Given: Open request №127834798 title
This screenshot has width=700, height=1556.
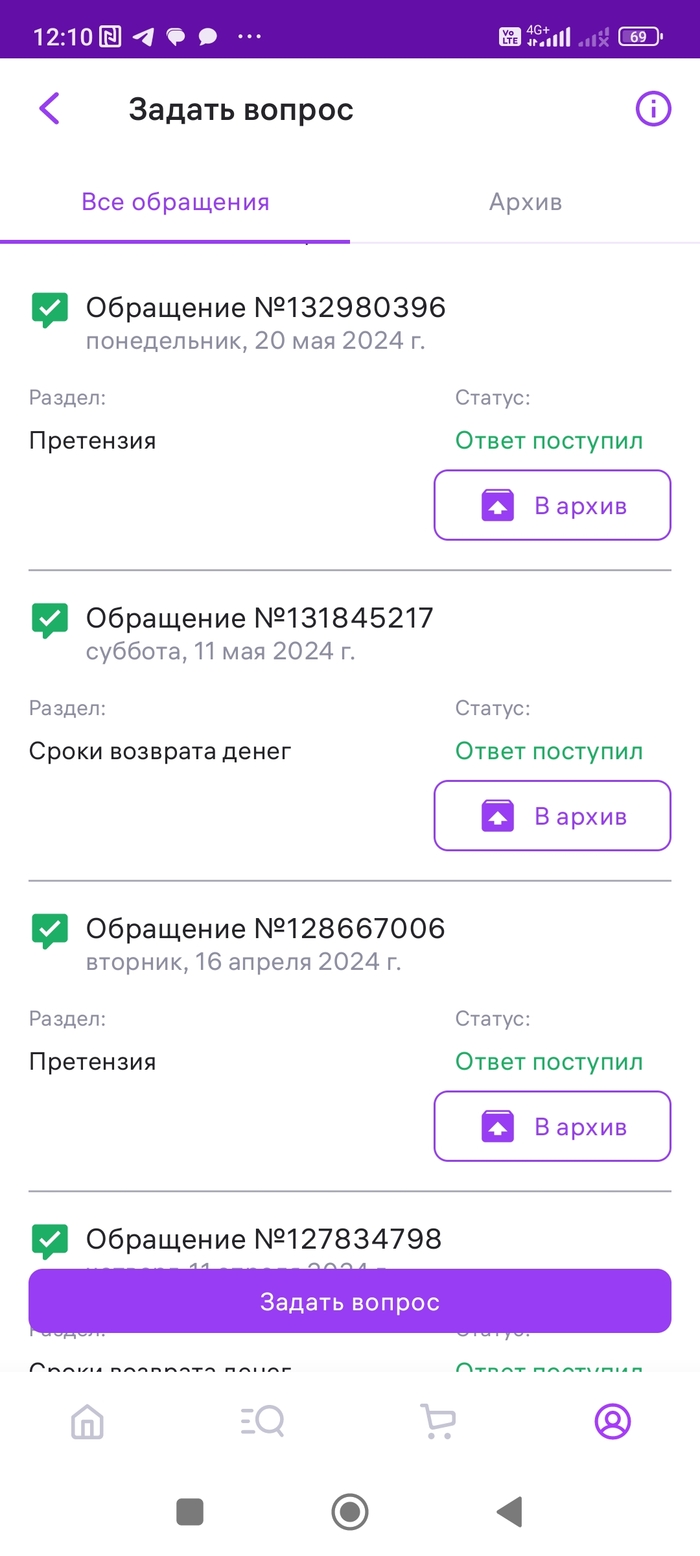Looking at the screenshot, I should [263, 1240].
